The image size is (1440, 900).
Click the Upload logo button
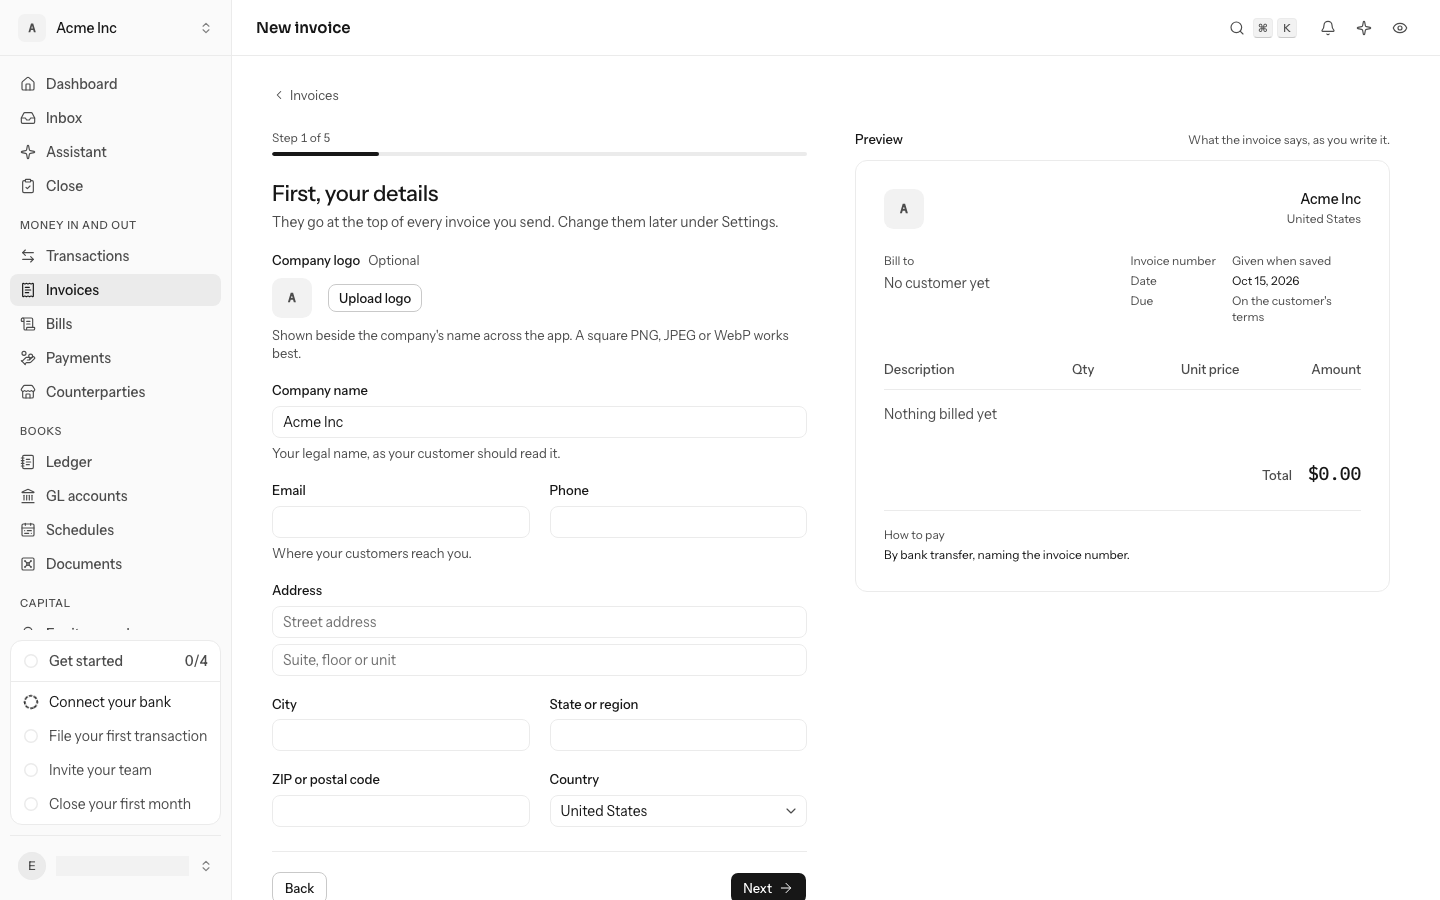click(375, 298)
